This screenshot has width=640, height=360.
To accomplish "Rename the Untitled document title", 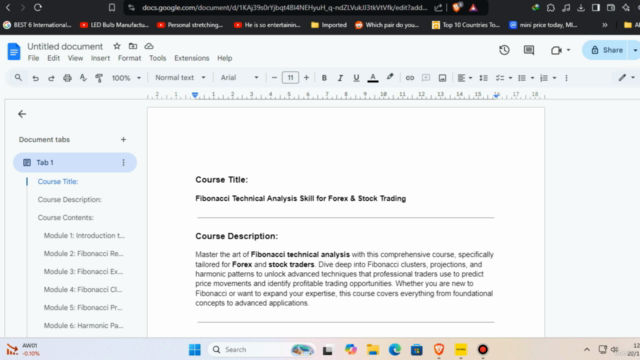I will (65, 46).
